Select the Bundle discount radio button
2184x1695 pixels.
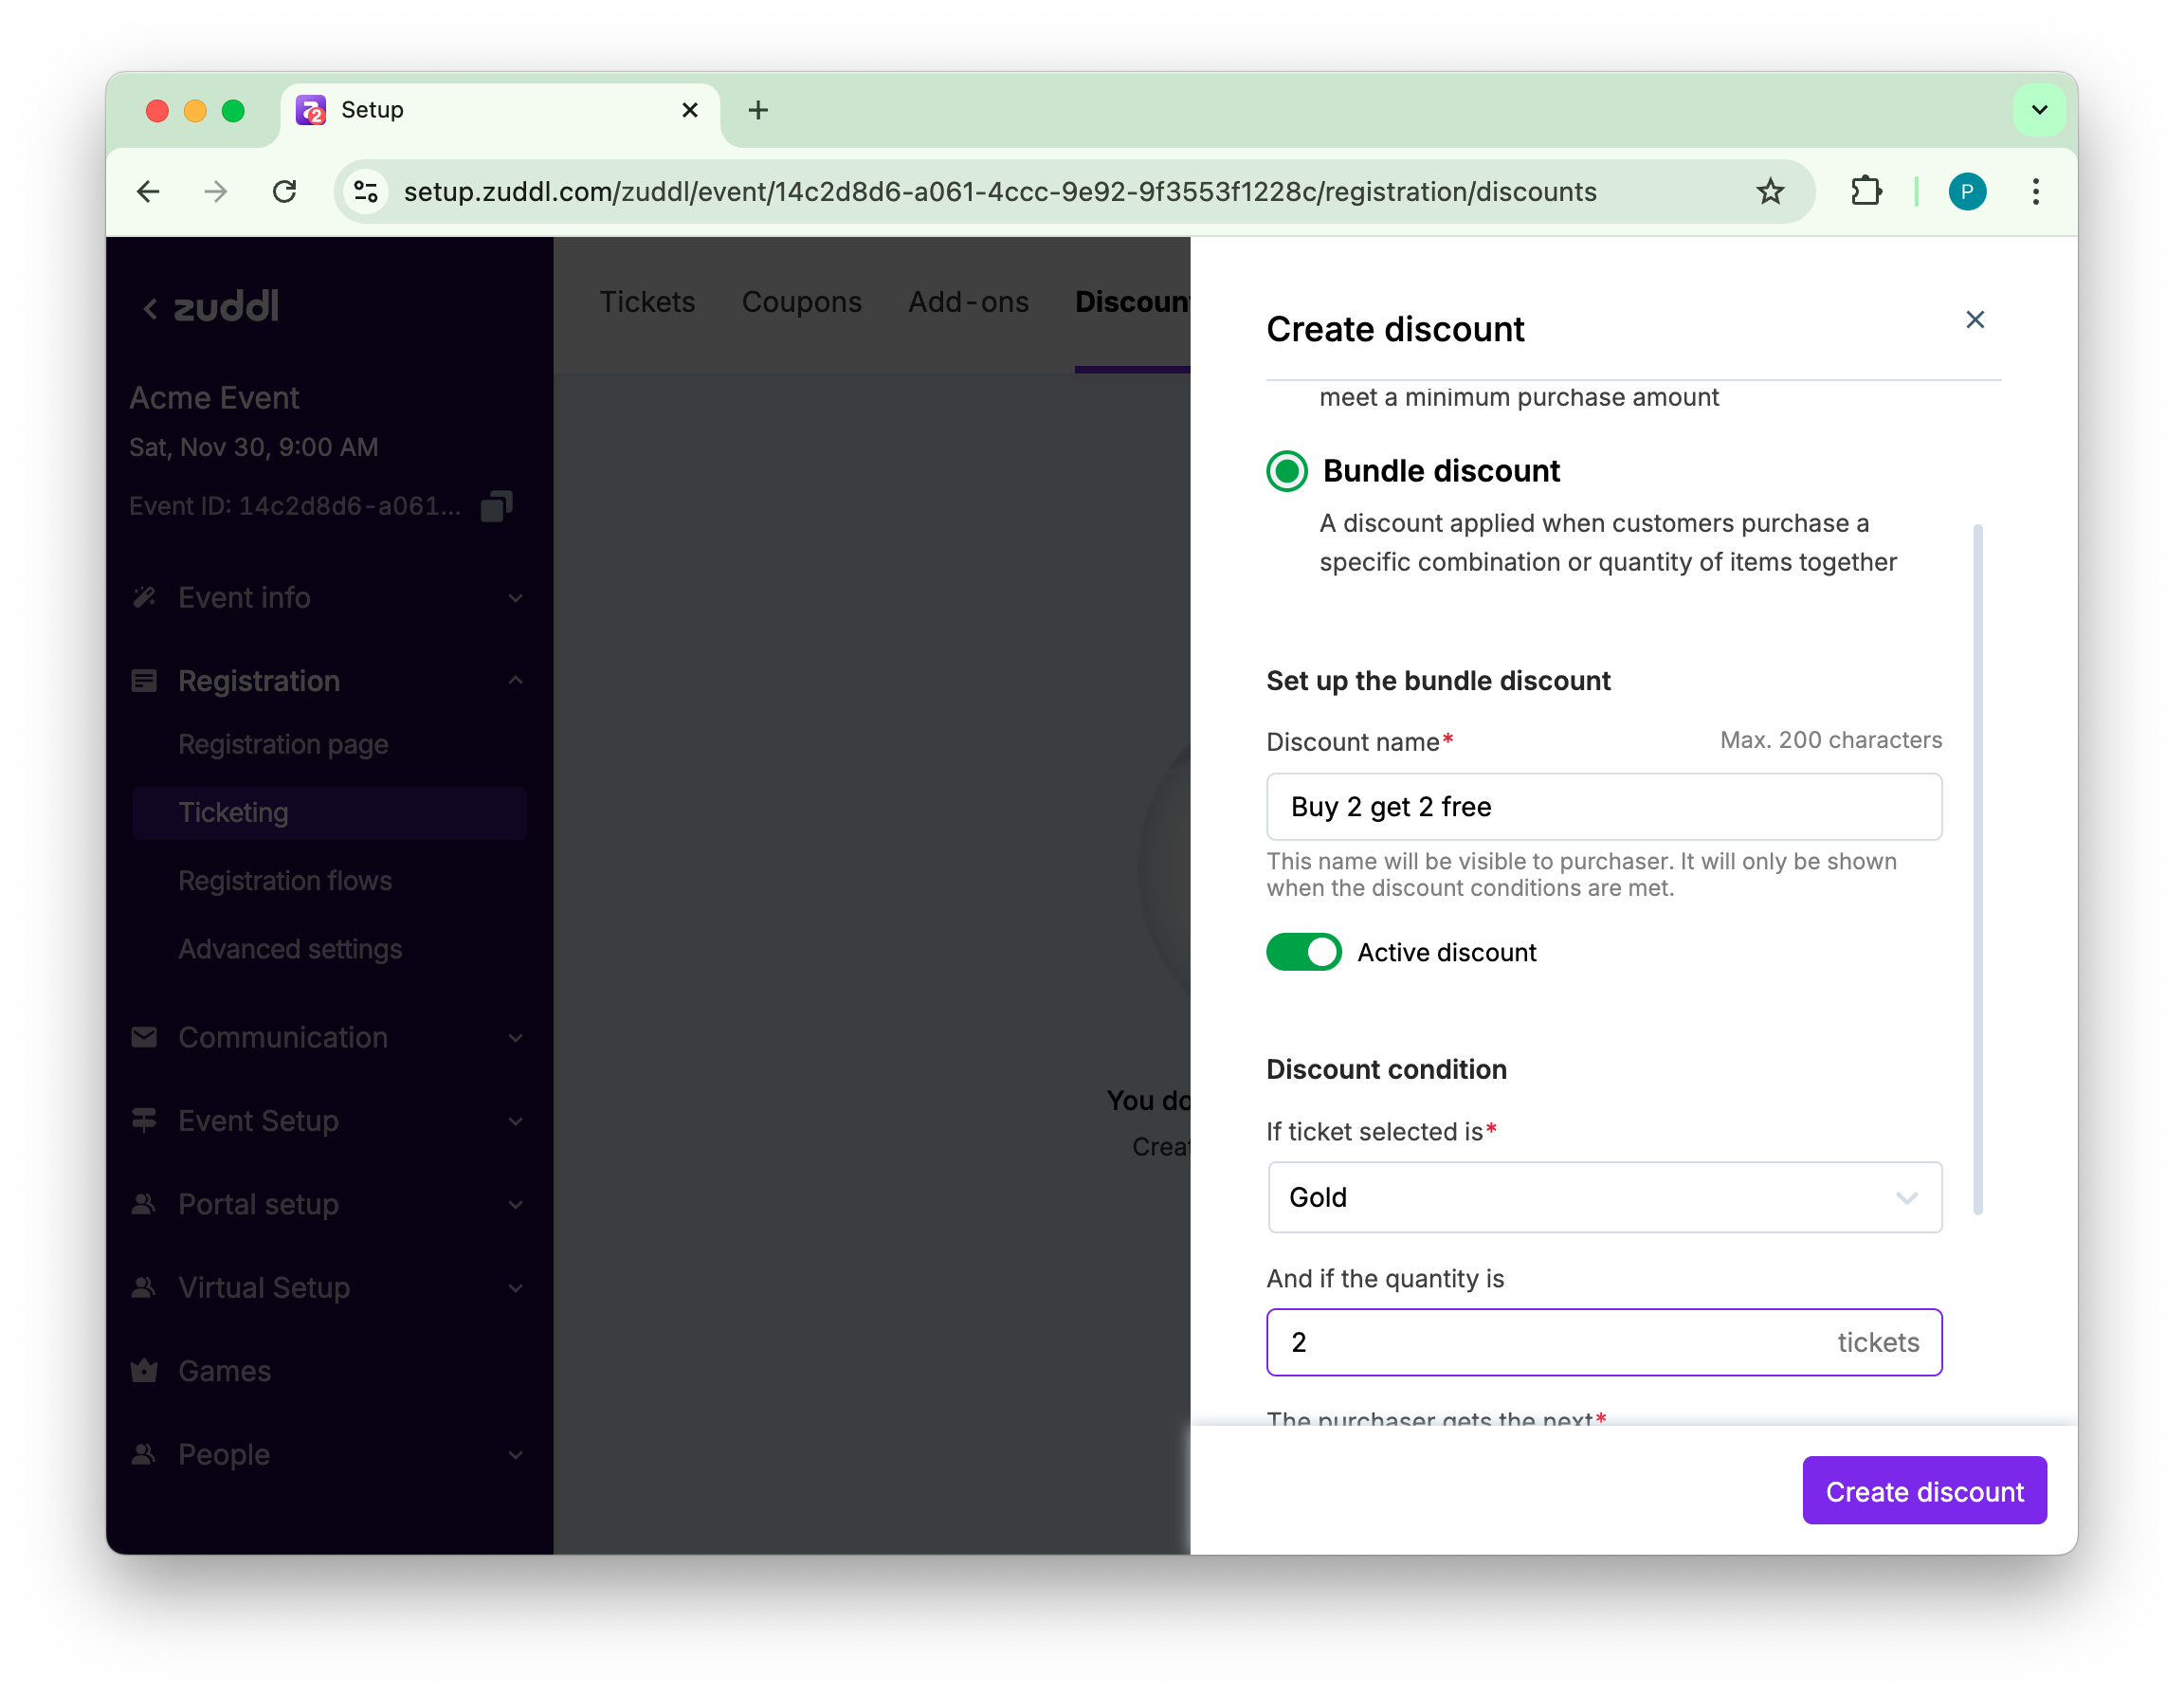(1287, 471)
